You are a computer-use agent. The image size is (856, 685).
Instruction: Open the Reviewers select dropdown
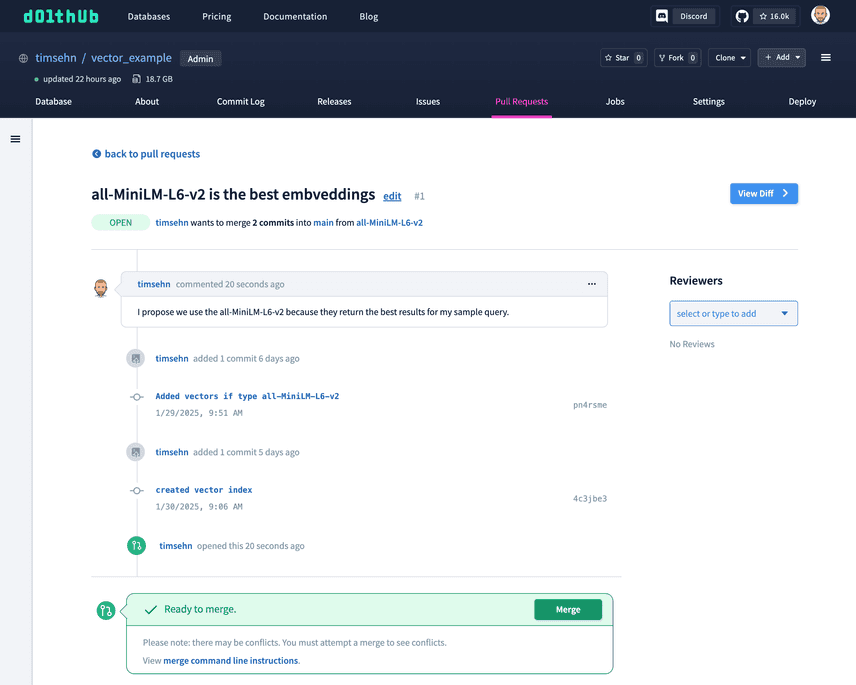pos(733,313)
